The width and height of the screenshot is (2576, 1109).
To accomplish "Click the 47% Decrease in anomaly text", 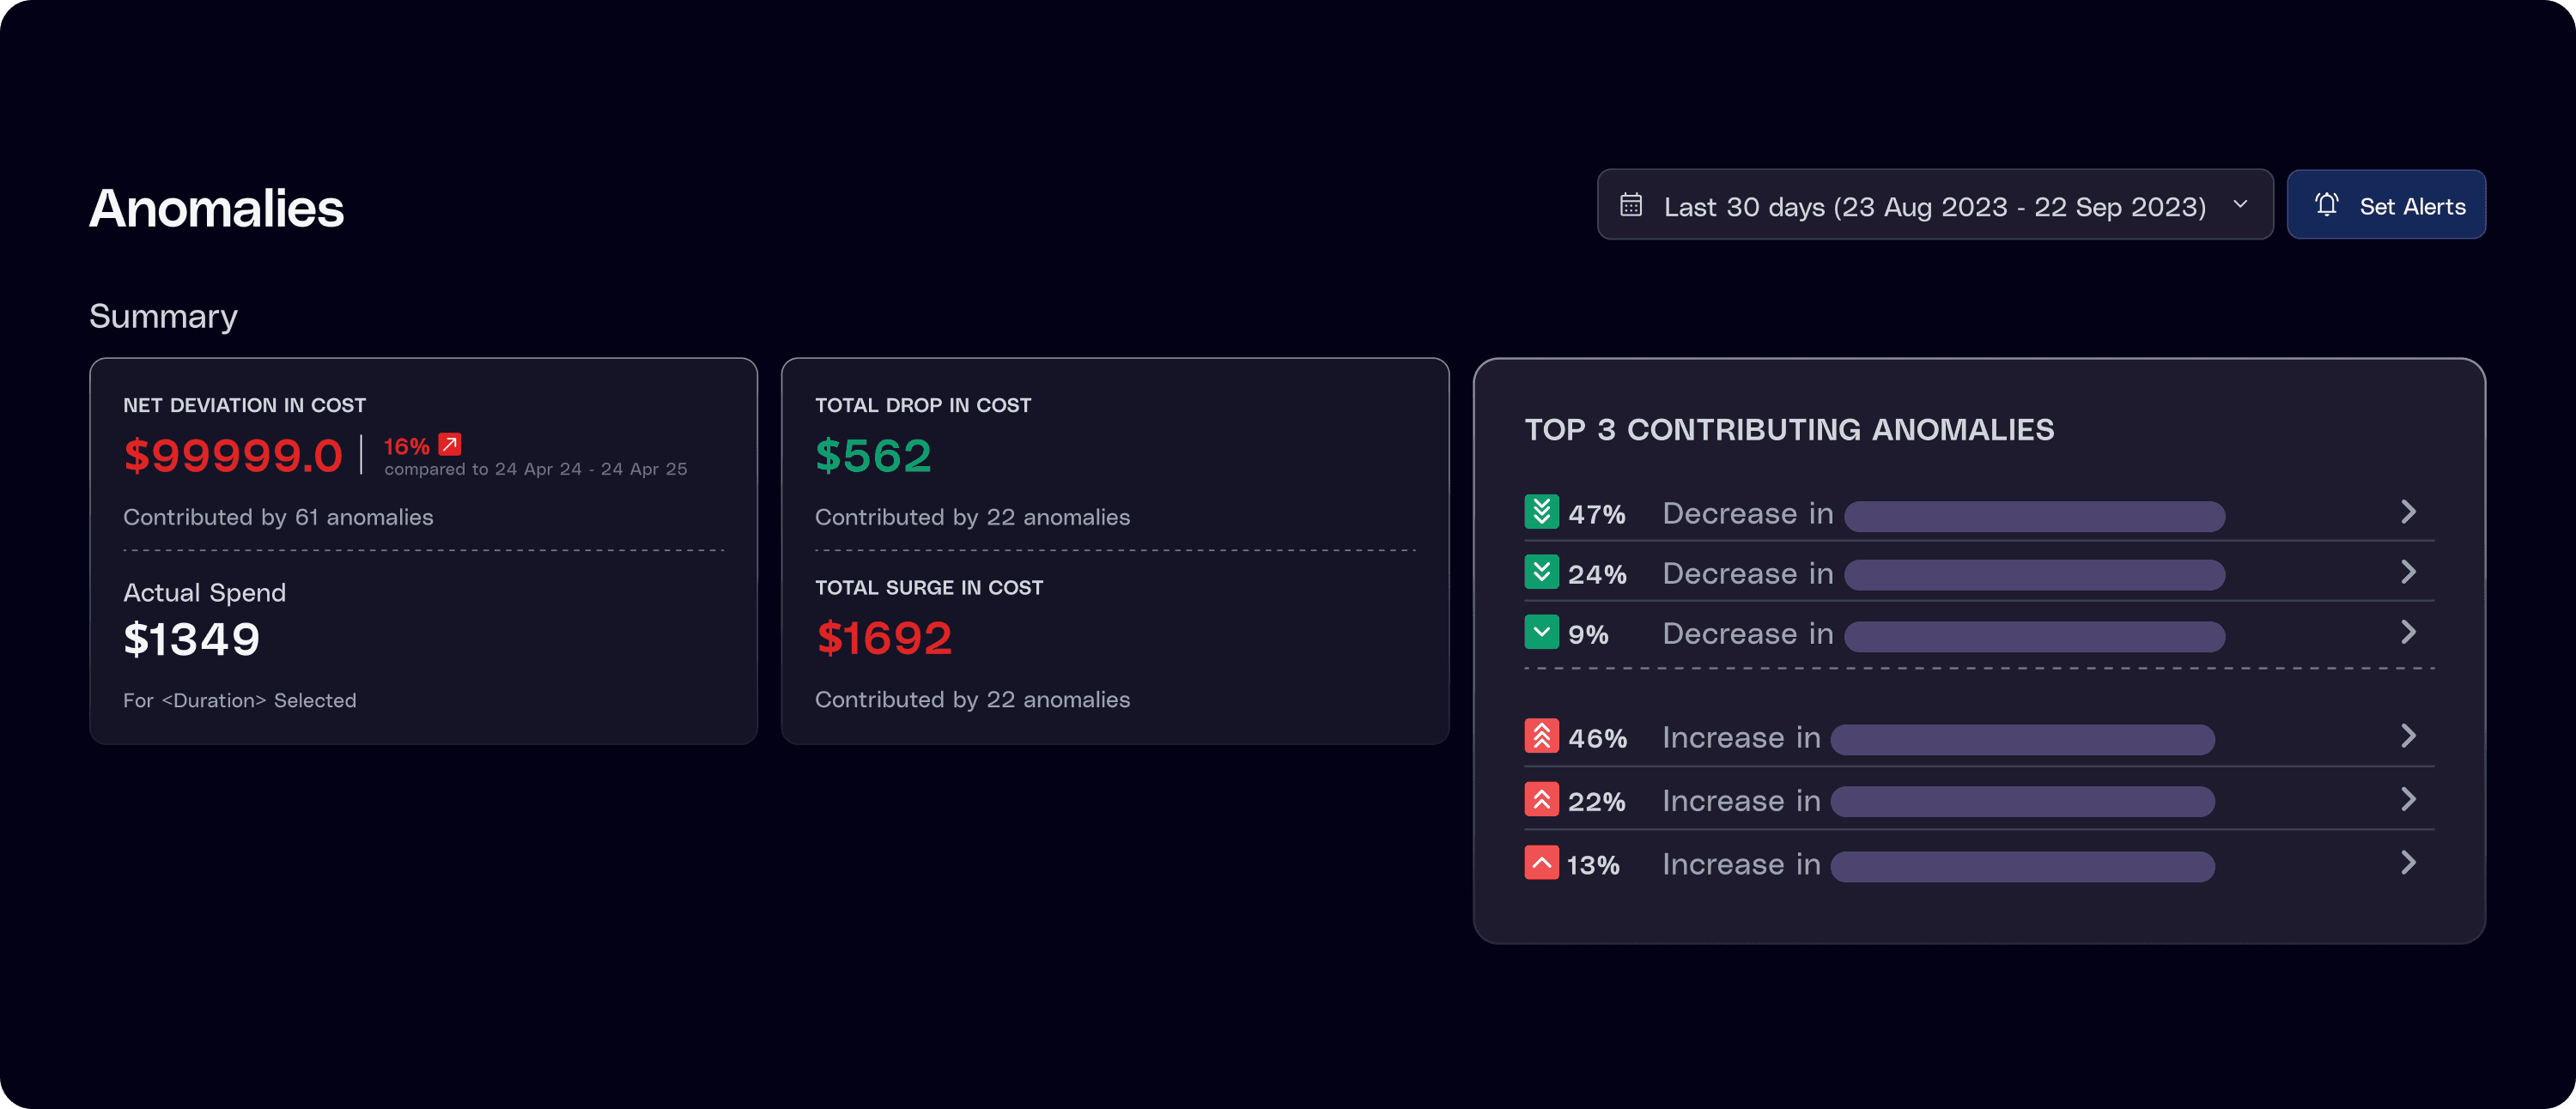I will (x=1747, y=514).
